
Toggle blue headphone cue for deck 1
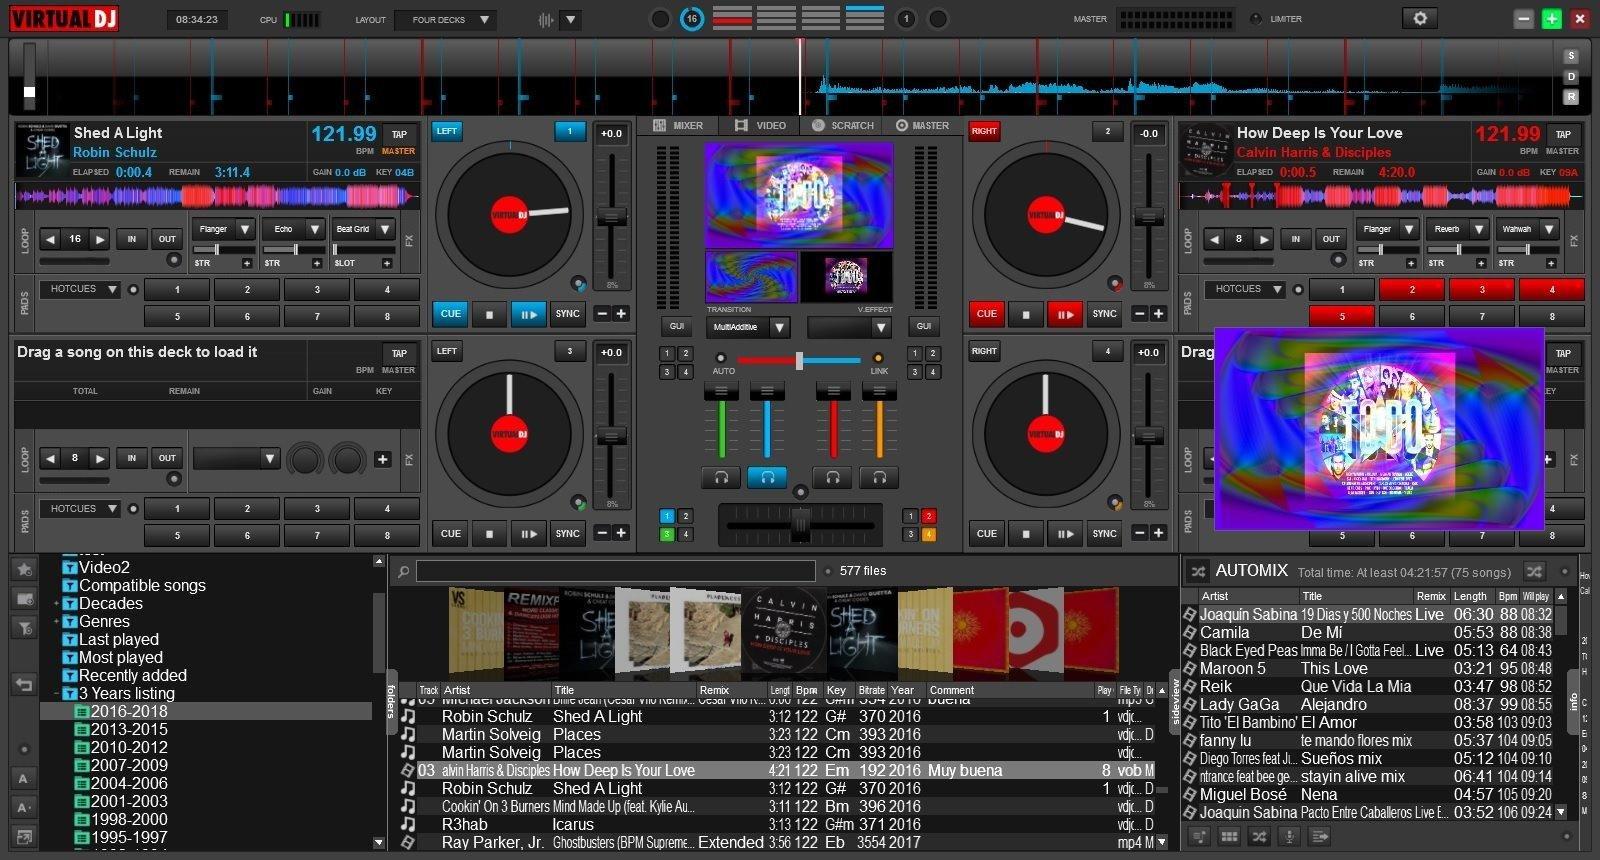pyautogui.click(x=767, y=477)
